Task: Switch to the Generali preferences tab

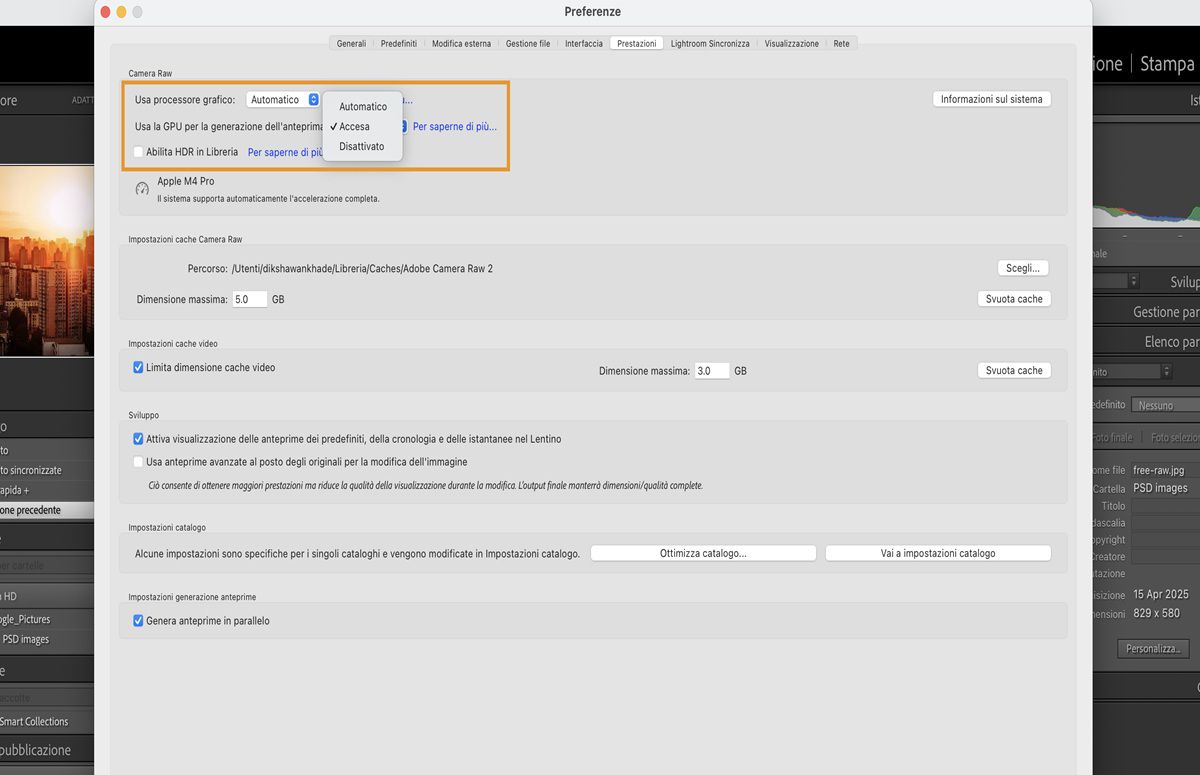Action: click(x=351, y=43)
